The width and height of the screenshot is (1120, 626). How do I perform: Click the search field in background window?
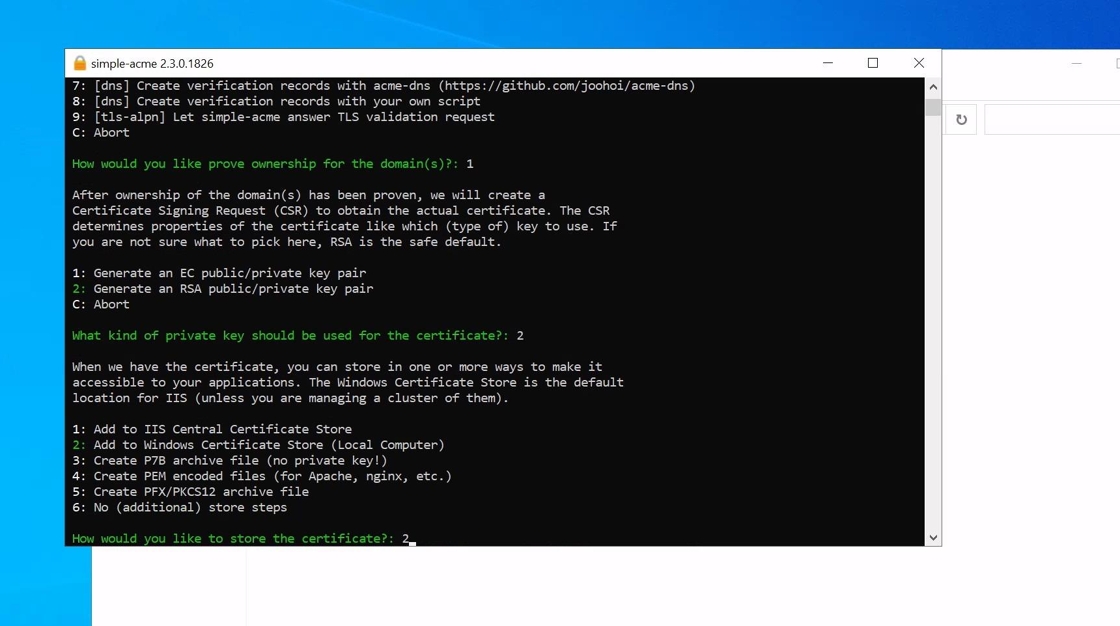click(x=1051, y=120)
